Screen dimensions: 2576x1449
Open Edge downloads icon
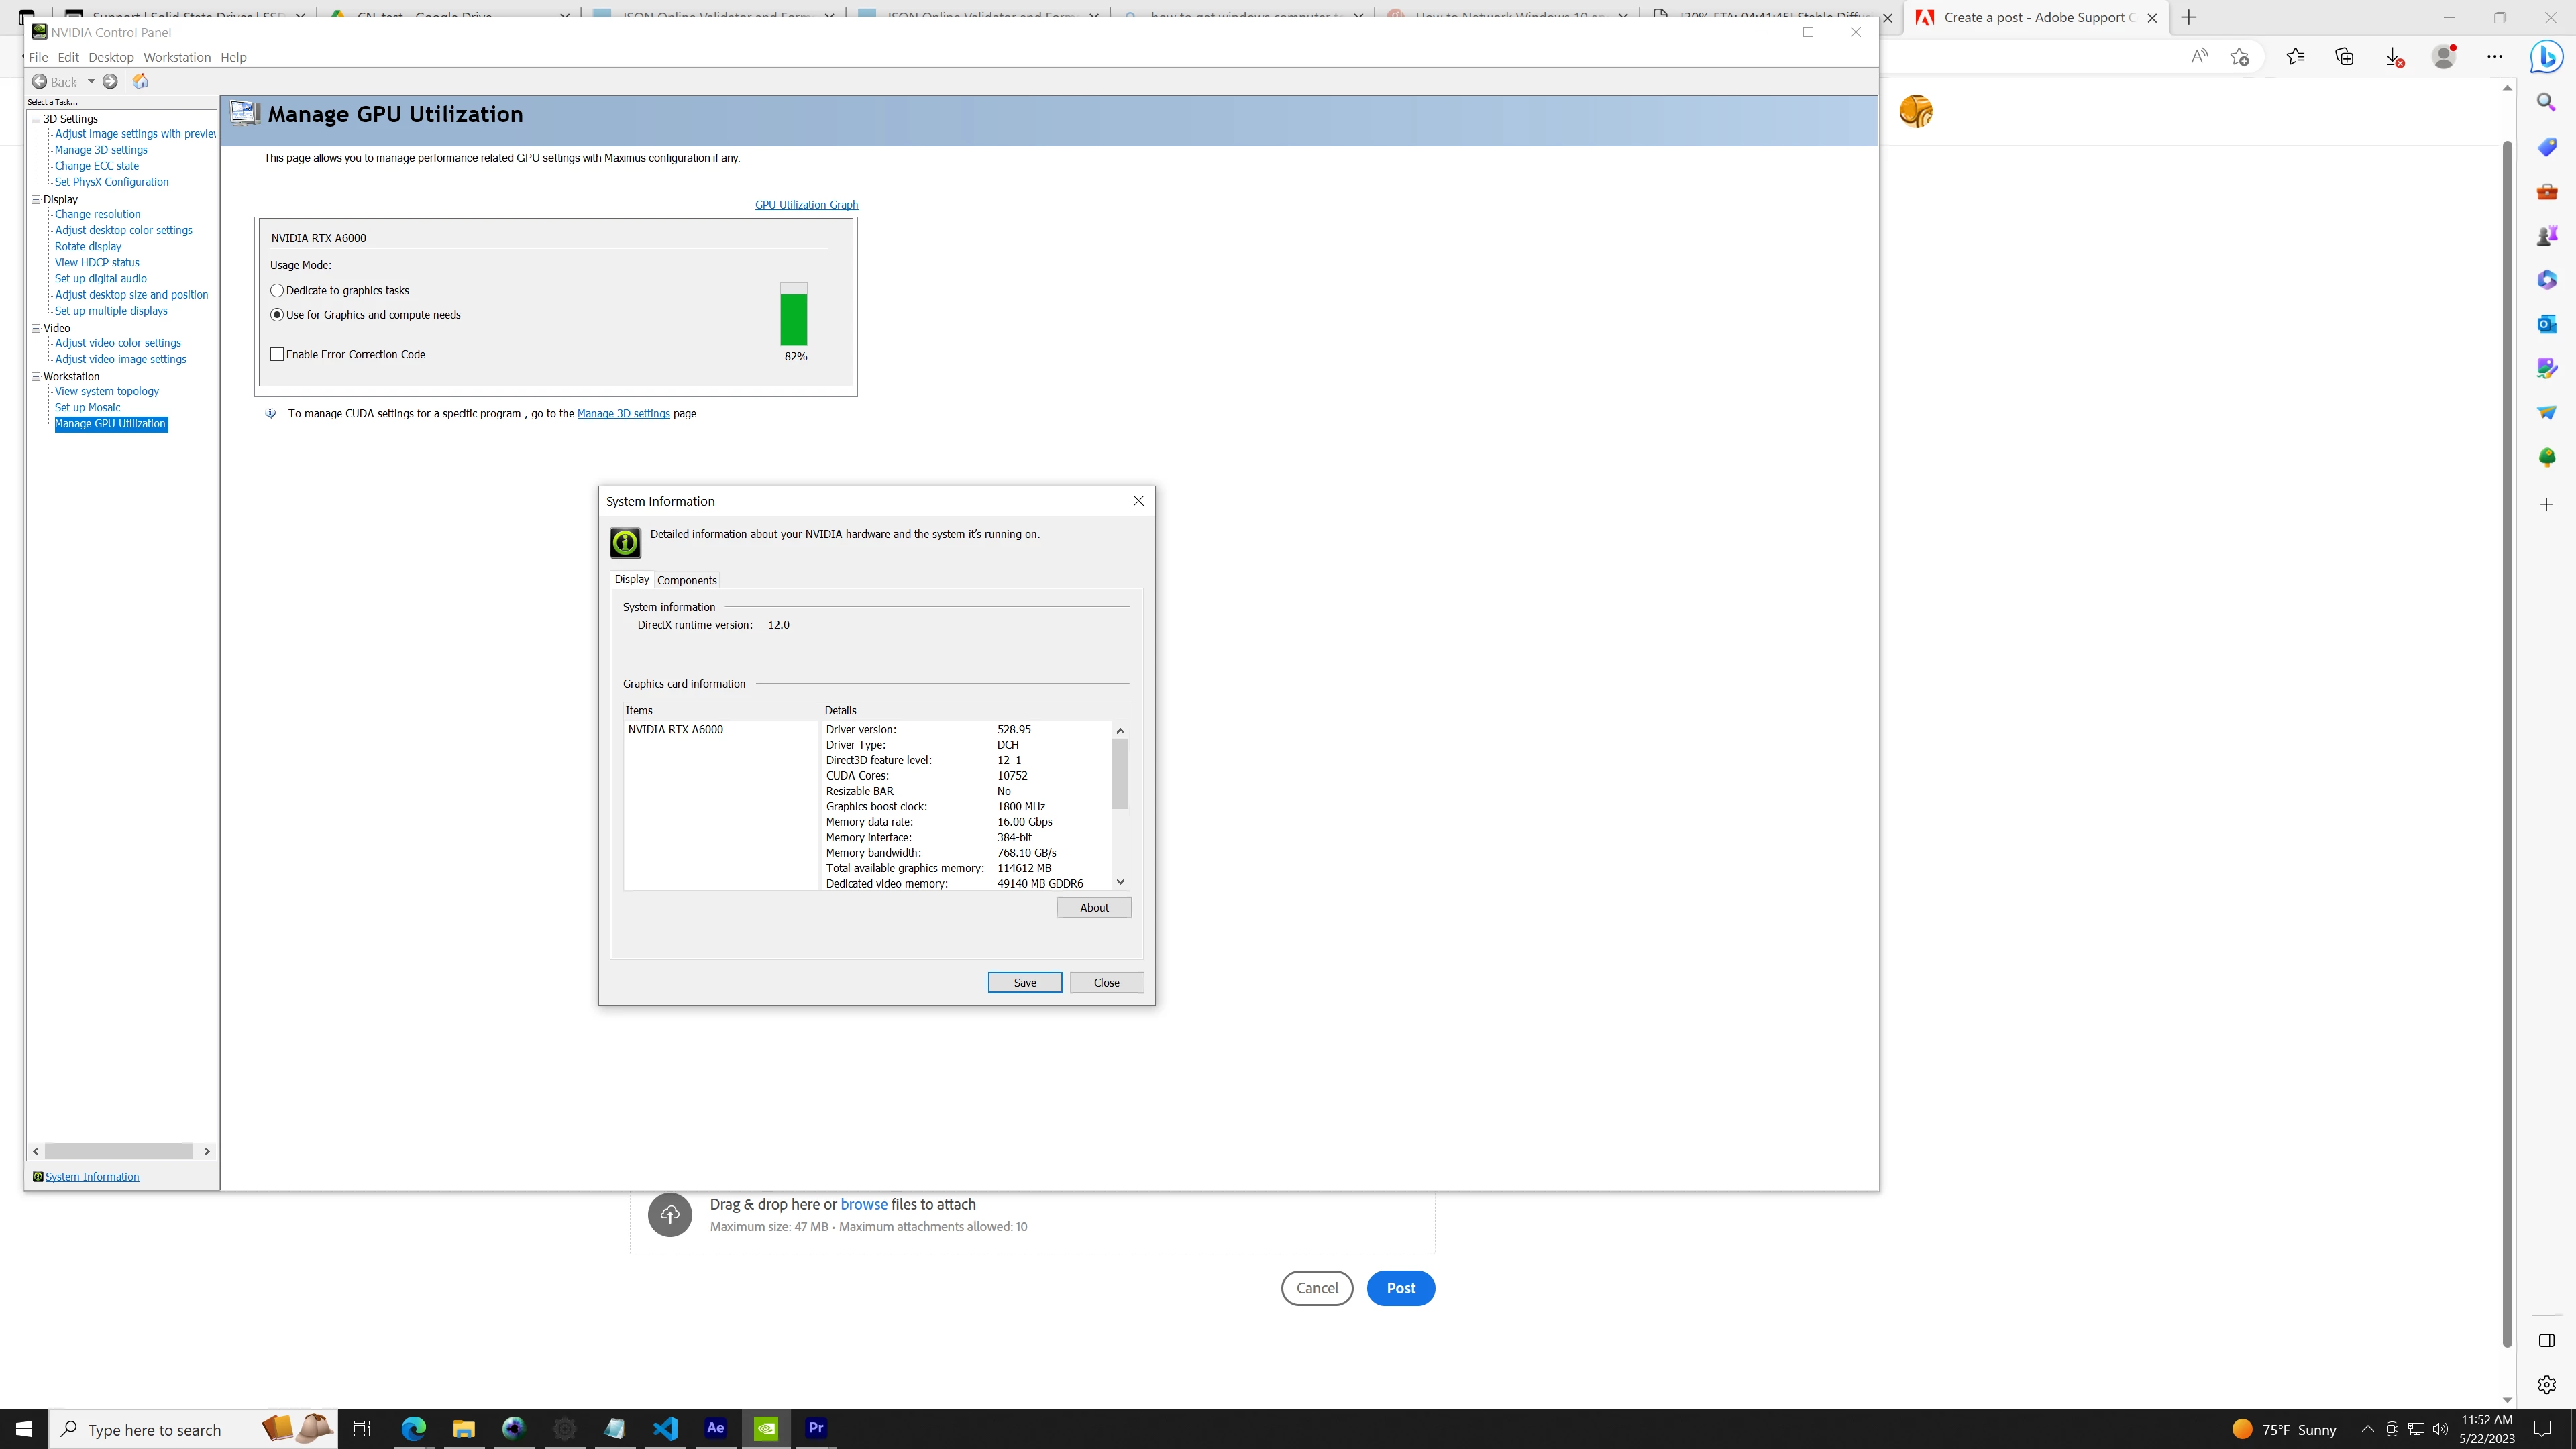pos(2394,57)
